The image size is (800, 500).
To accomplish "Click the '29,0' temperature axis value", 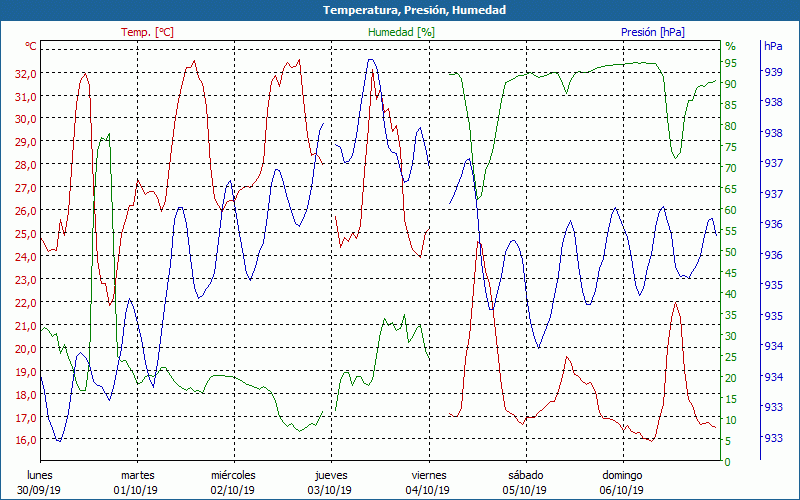I will point(26,142).
